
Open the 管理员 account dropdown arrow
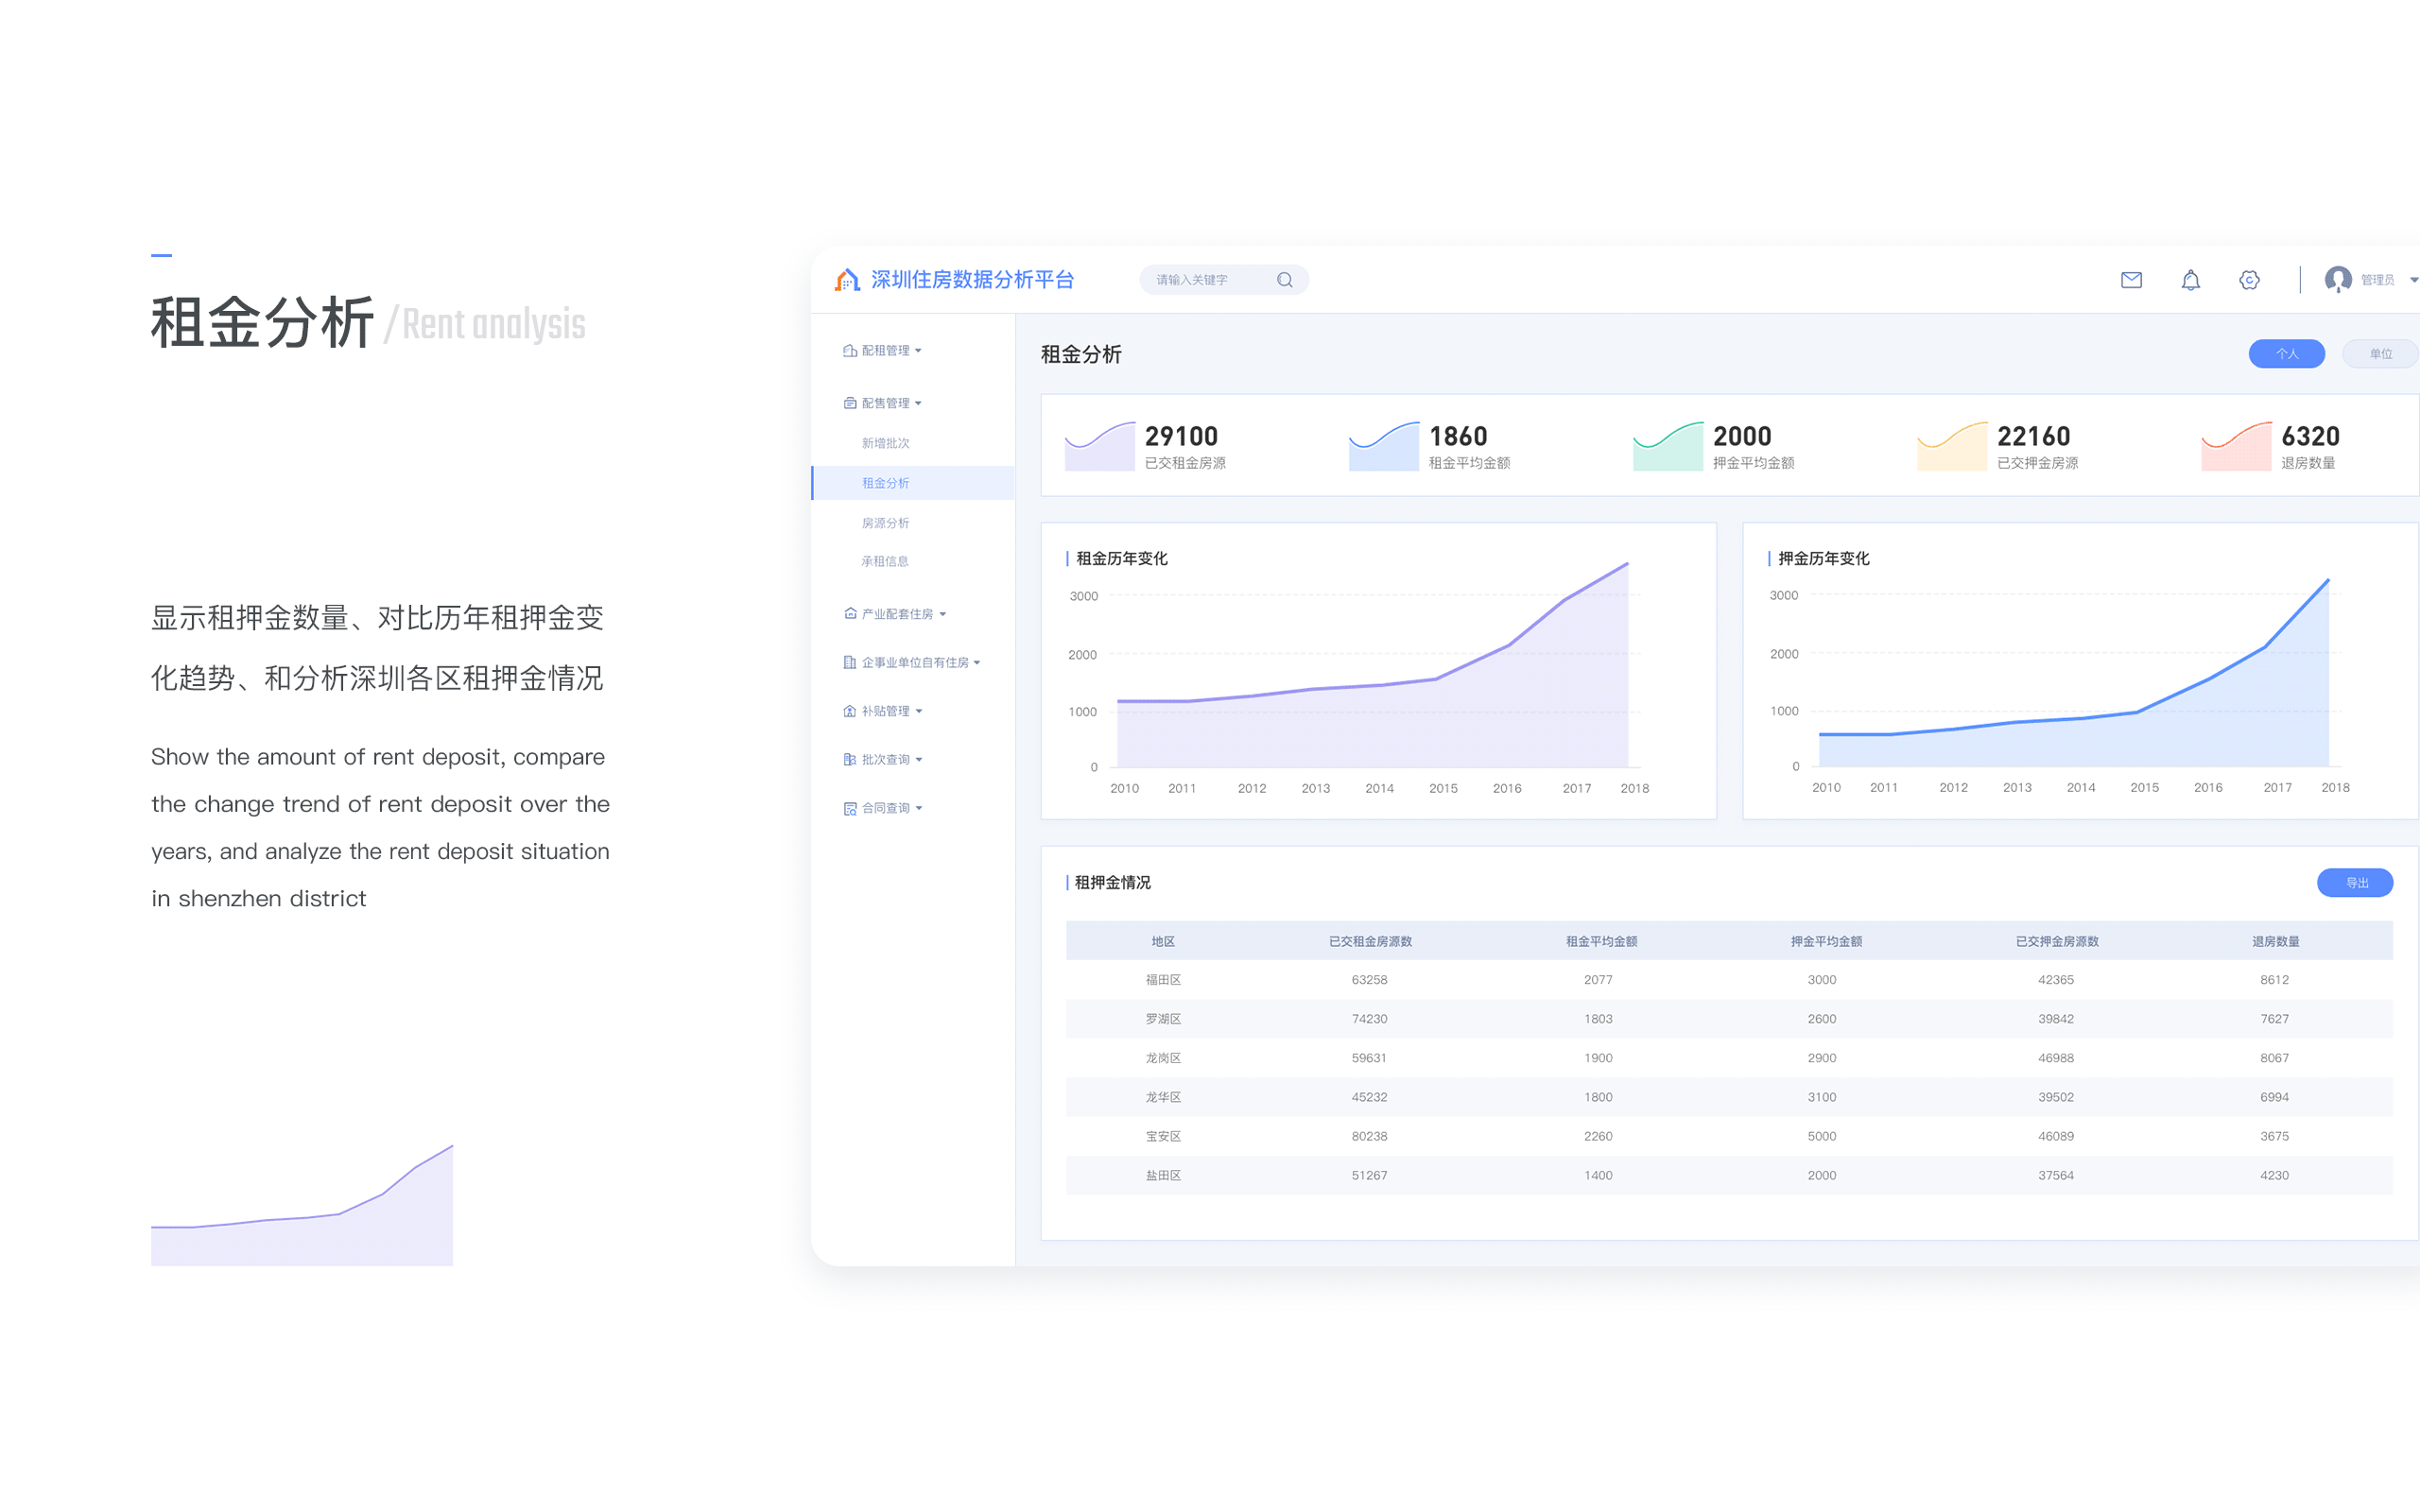[x=2413, y=280]
